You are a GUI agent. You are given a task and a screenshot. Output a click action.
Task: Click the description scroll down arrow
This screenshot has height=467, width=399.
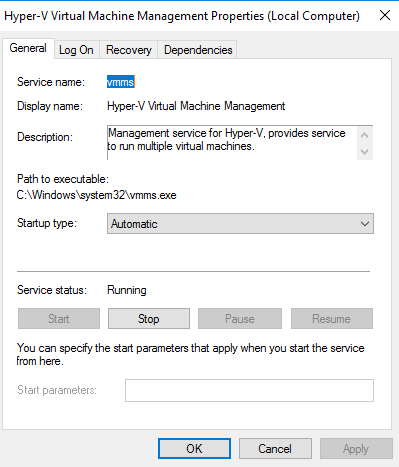click(365, 152)
